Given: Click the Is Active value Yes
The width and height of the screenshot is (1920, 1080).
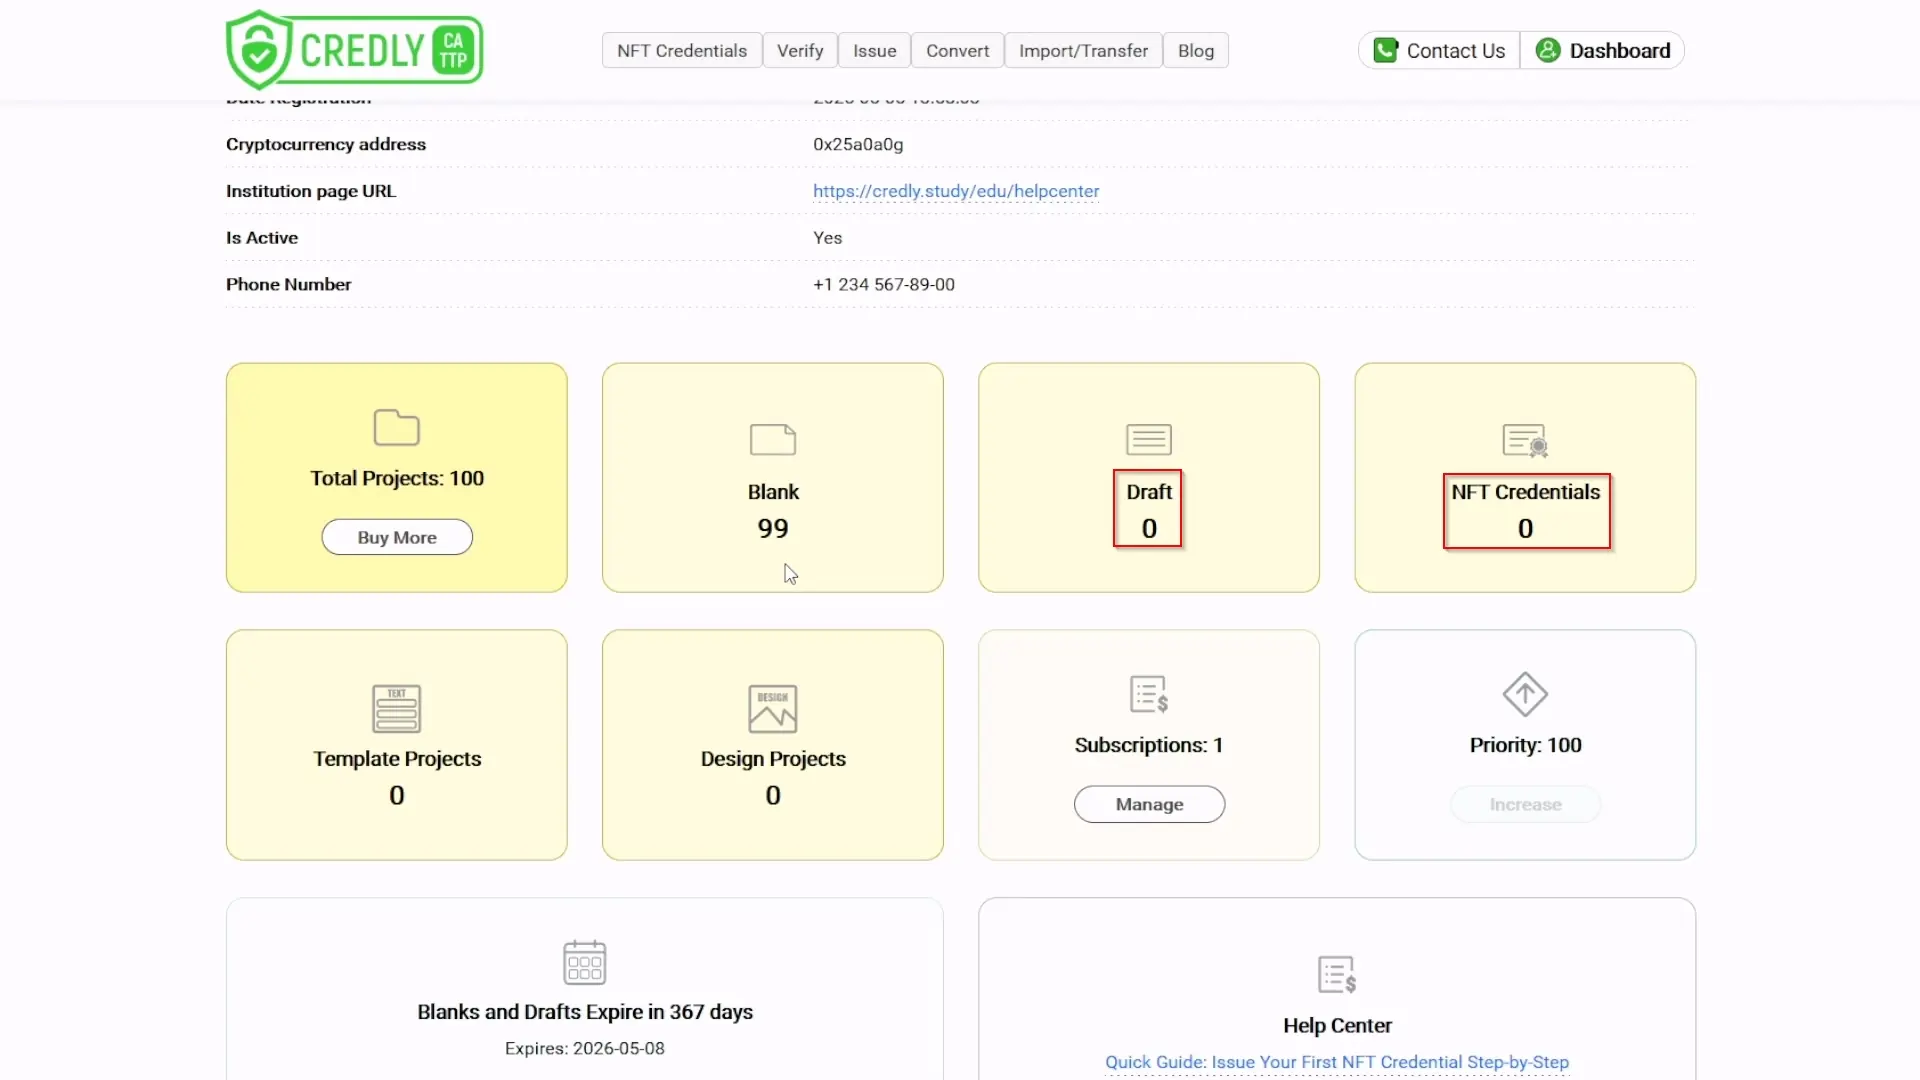Looking at the screenshot, I should click(x=827, y=238).
